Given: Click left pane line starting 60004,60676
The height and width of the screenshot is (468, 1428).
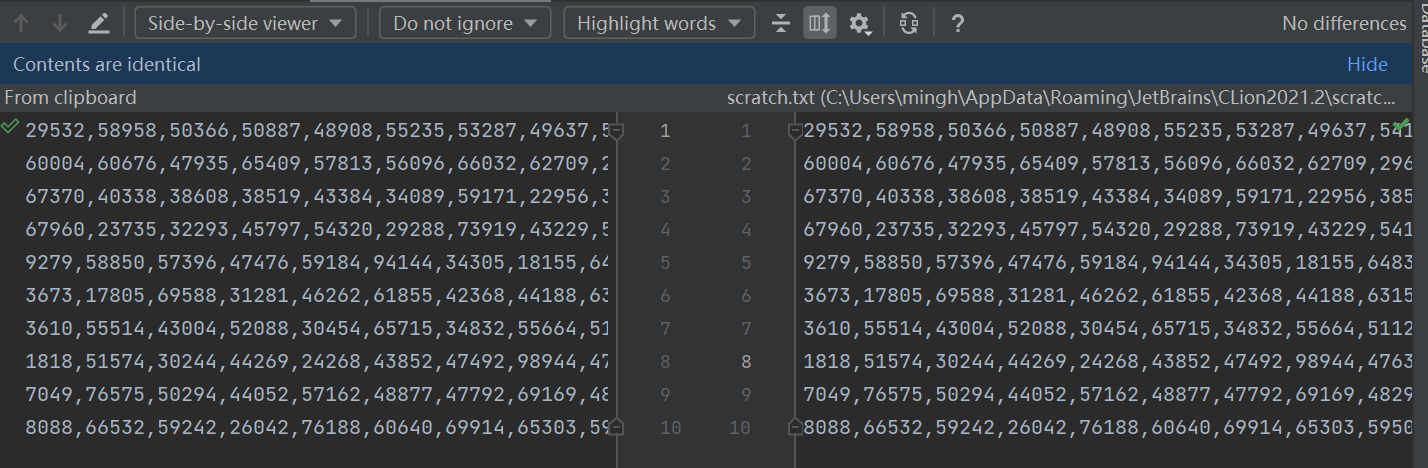Looking at the screenshot, I should [317, 164].
